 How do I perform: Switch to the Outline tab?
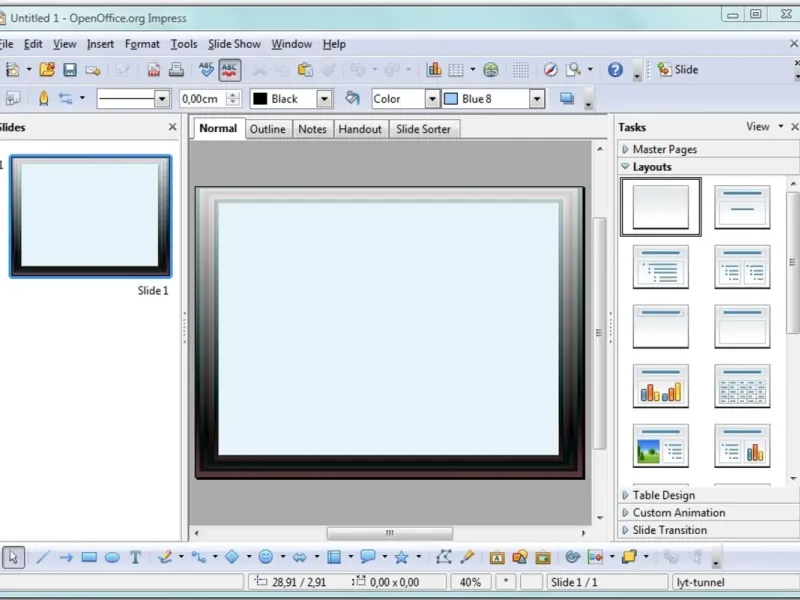tap(268, 129)
